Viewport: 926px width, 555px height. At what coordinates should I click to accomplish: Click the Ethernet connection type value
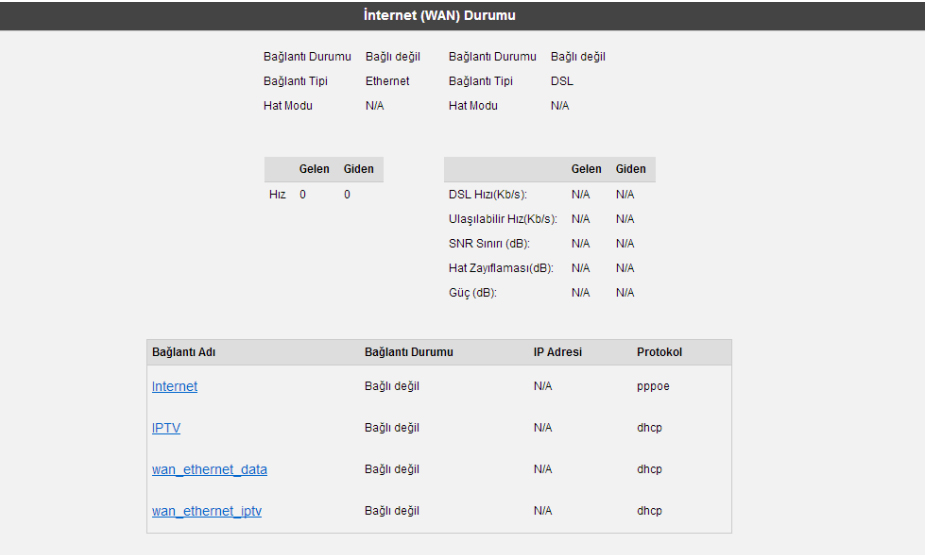coord(387,81)
